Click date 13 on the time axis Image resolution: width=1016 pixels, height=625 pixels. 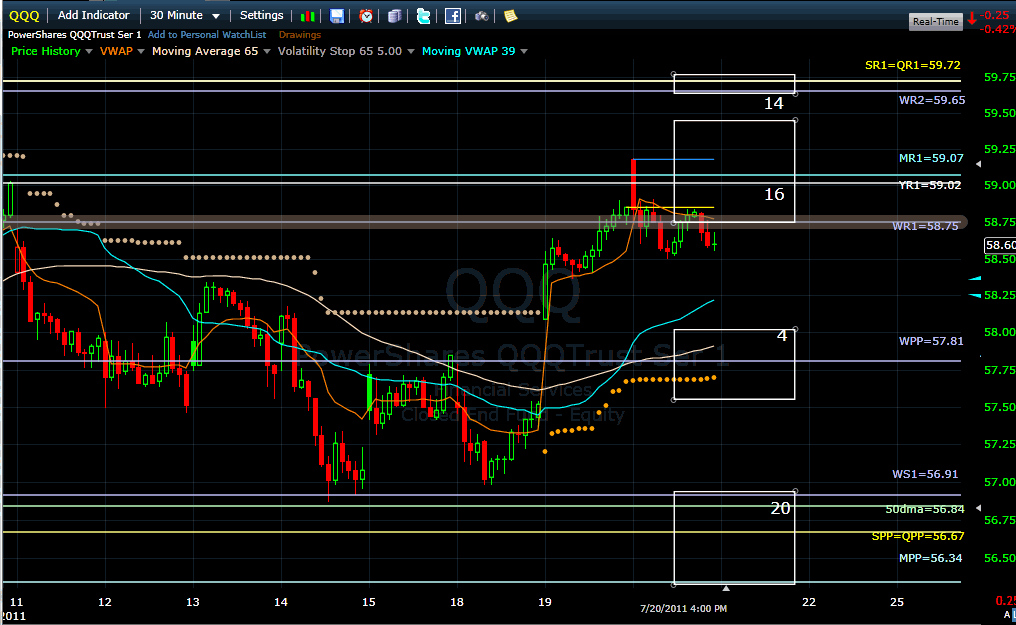(x=192, y=602)
